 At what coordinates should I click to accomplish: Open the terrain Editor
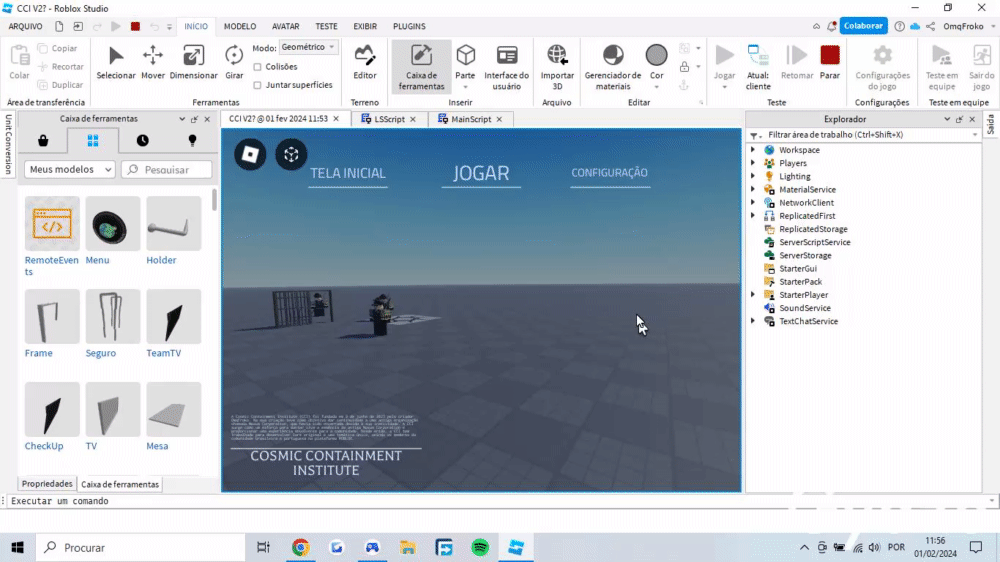tap(365, 63)
